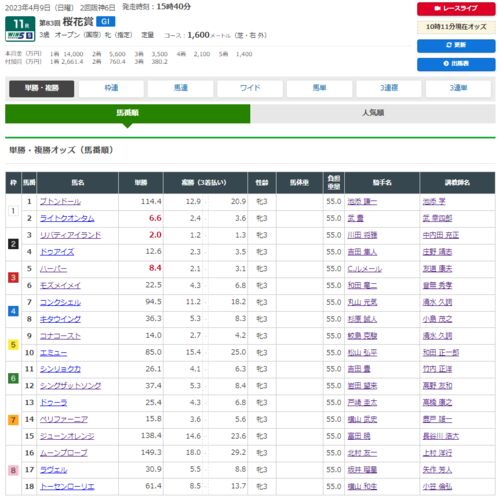Viewport: 499px width, 500px height.
Task: Switch to the 3連複 tab
Action: point(389,88)
